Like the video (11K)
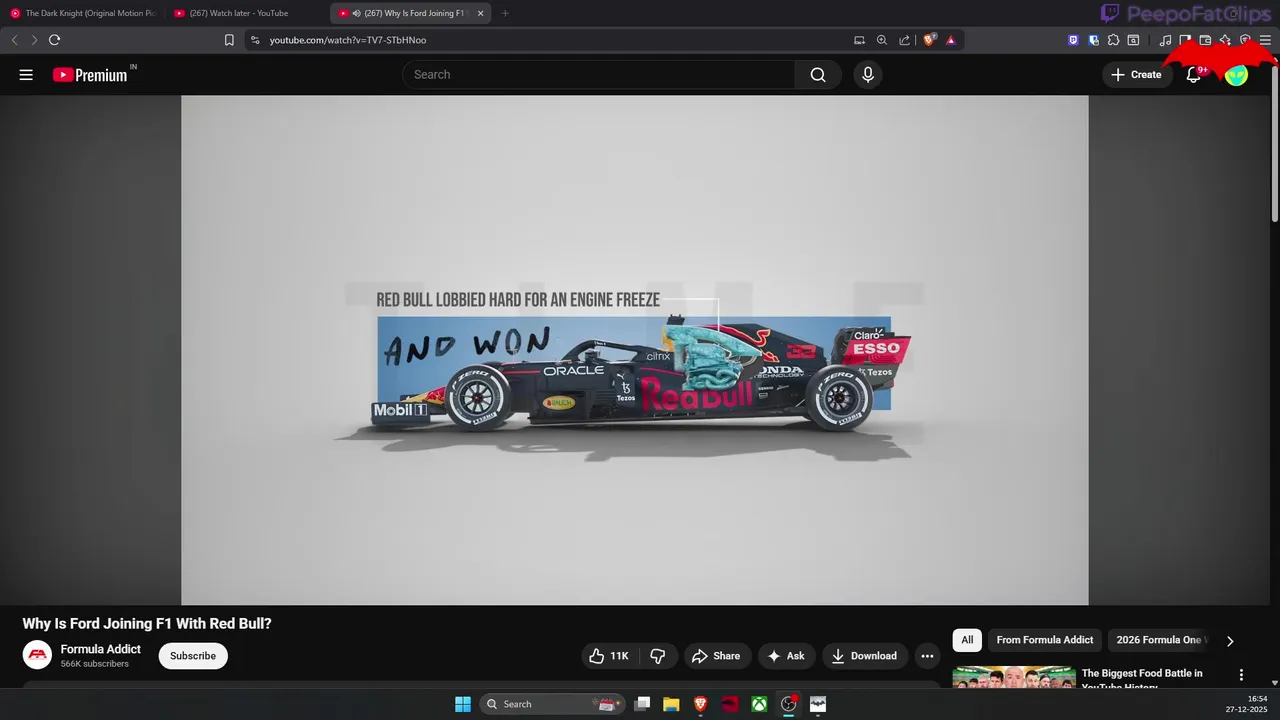The width and height of the screenshot is (1280, 720). (x=609, y=656)
